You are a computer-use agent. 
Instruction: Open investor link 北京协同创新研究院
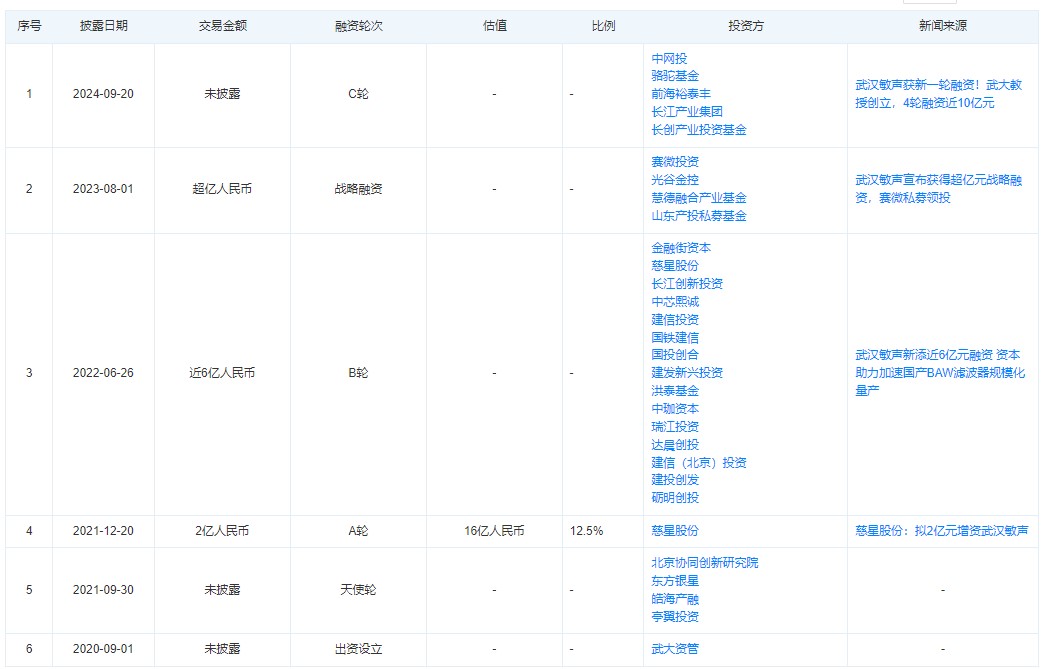coord(705,563)
